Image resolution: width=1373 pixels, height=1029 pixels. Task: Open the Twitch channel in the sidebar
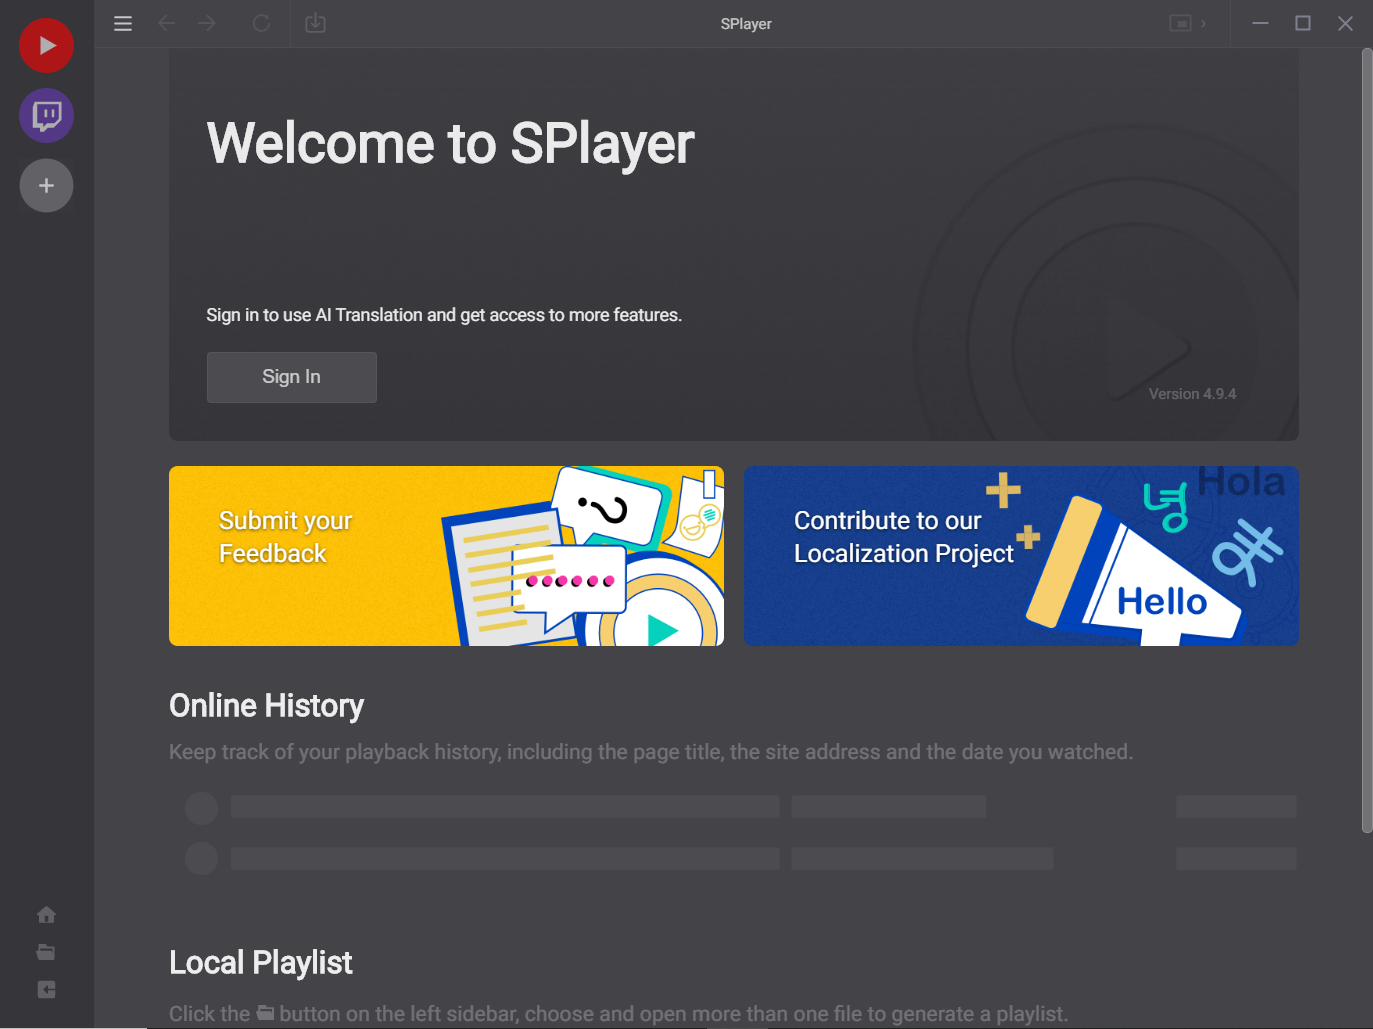pyautogui.click(x=46, y=116)
